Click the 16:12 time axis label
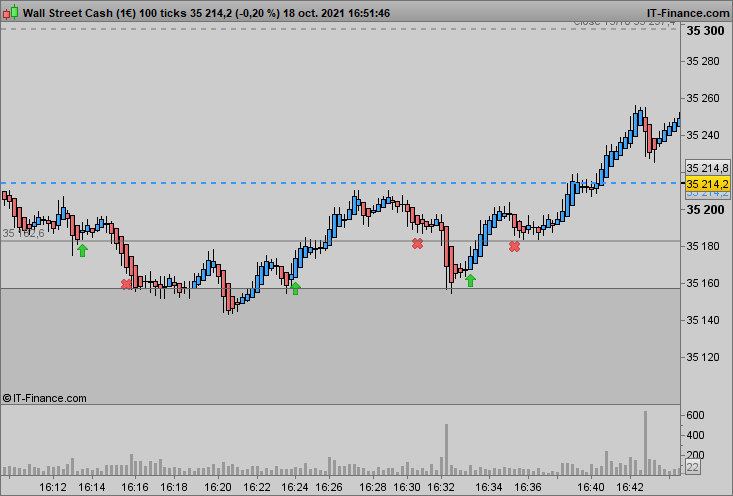 [x=52, y=487]
